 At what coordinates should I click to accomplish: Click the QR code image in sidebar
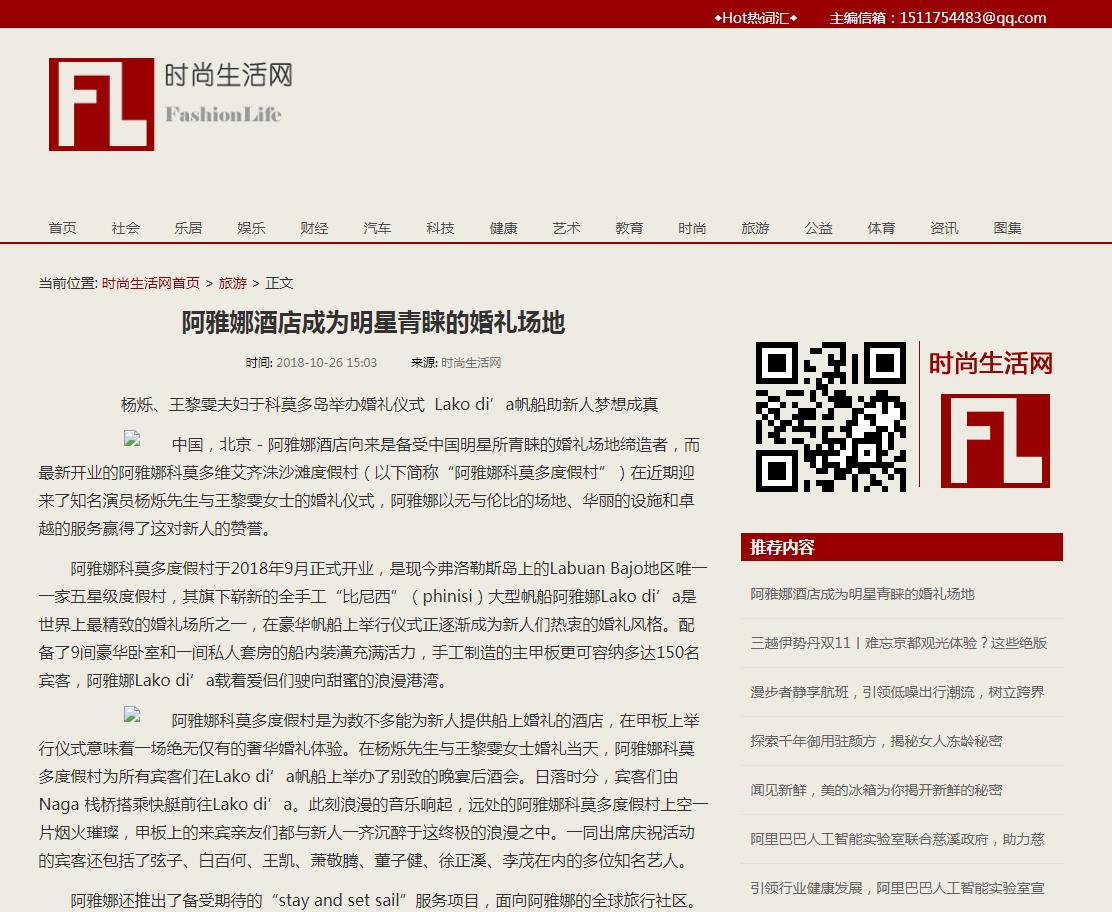tap(830, 416)
